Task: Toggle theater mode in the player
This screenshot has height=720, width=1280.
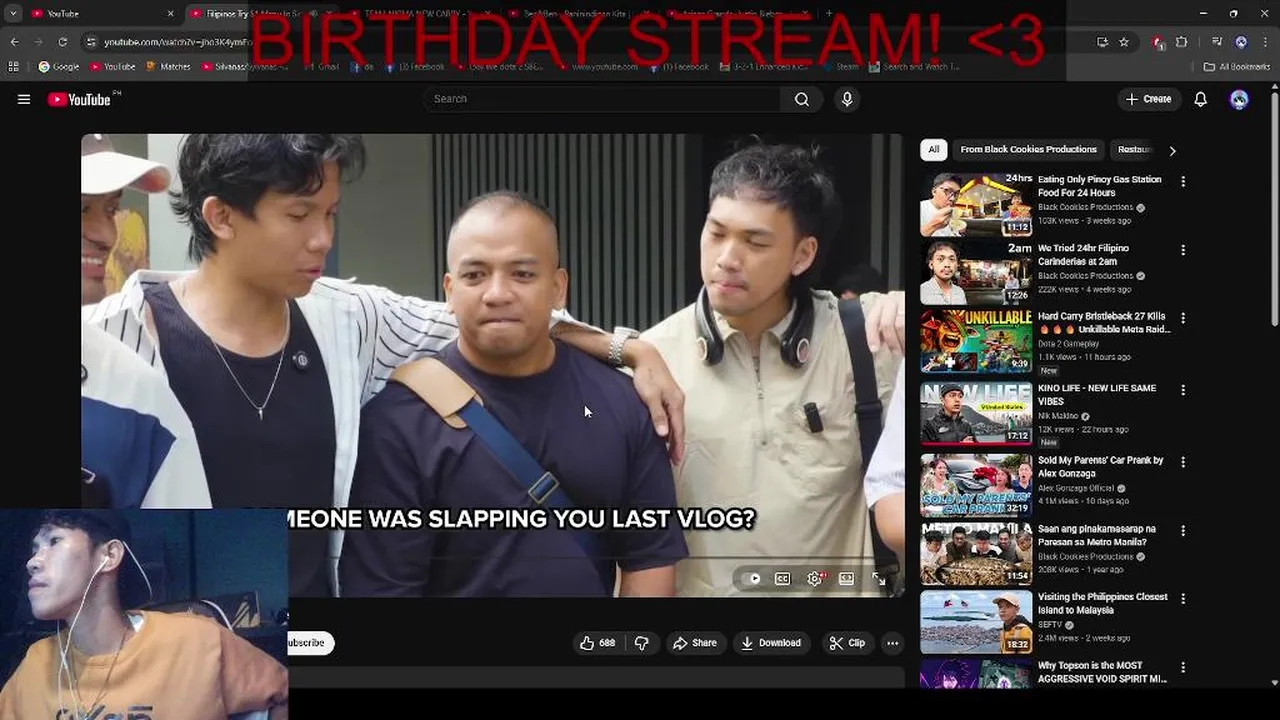Action: 847,578
